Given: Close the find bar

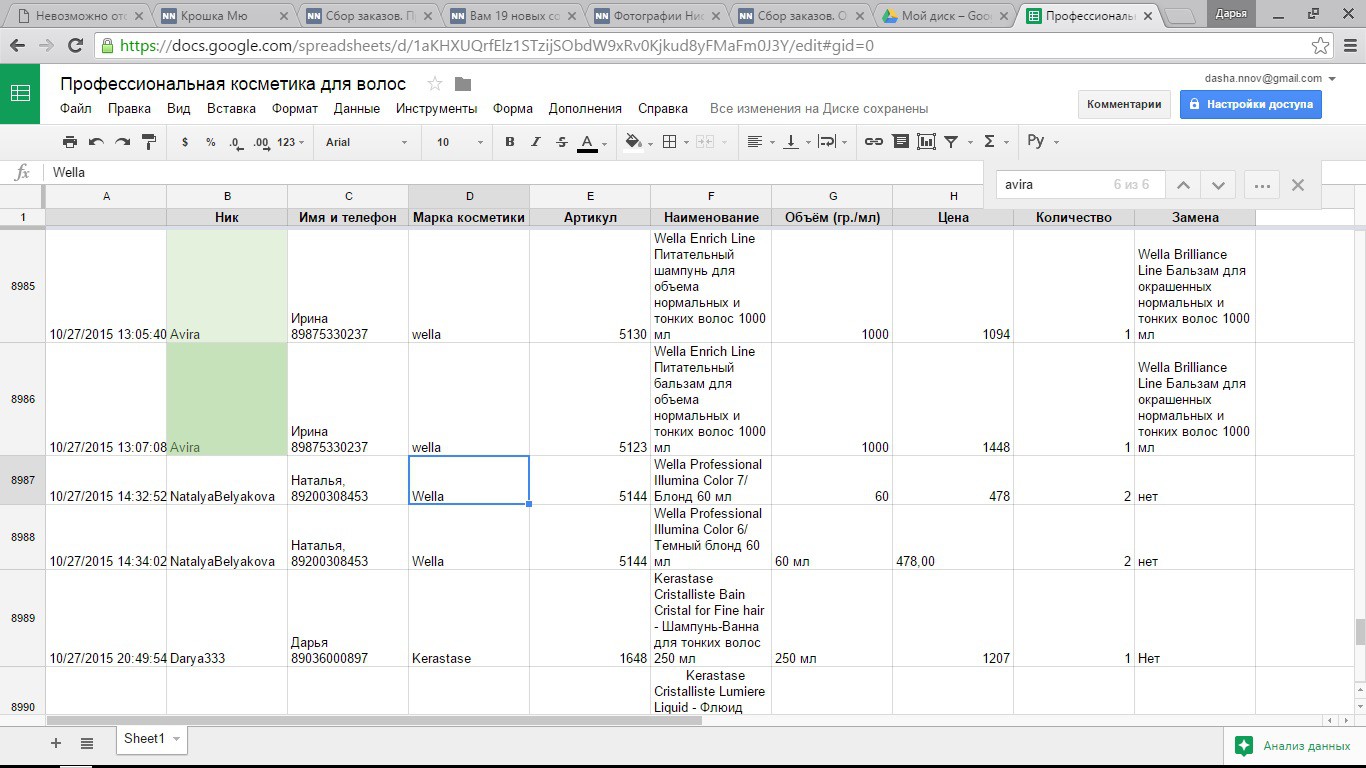Looking at the screenshot, I should 1298,185.
